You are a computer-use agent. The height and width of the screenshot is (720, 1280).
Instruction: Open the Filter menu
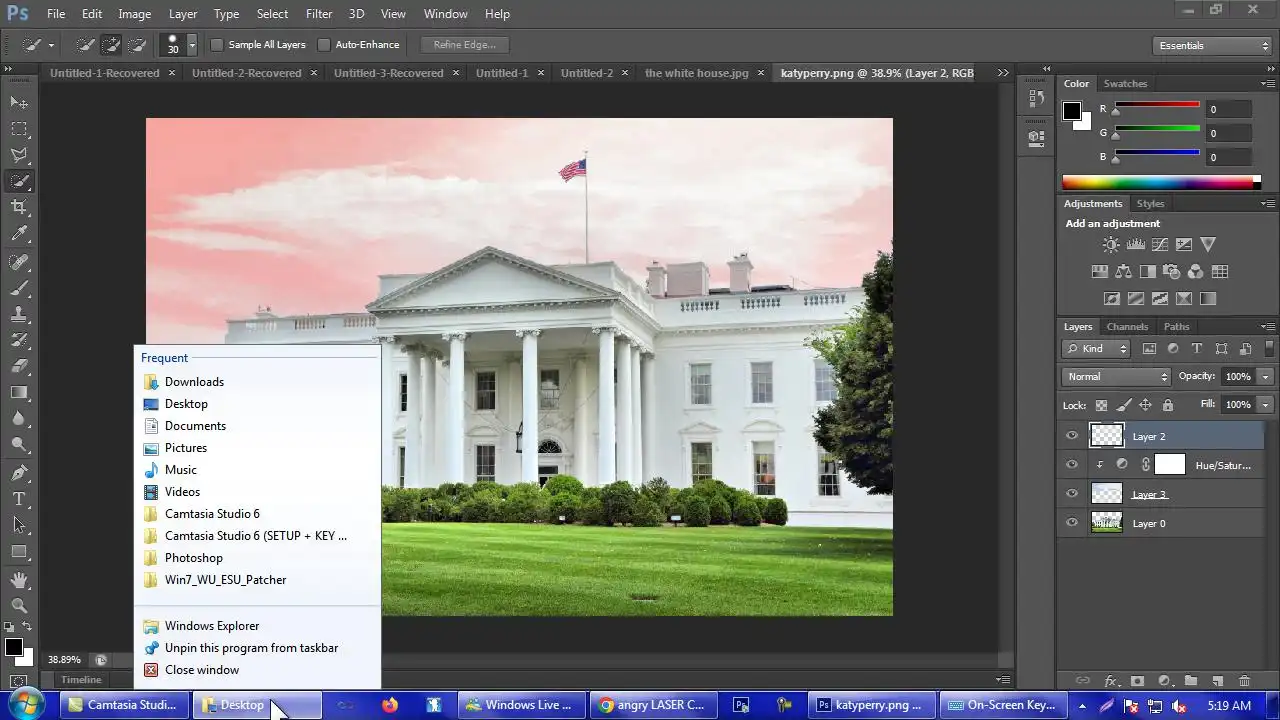pos(319,14)
